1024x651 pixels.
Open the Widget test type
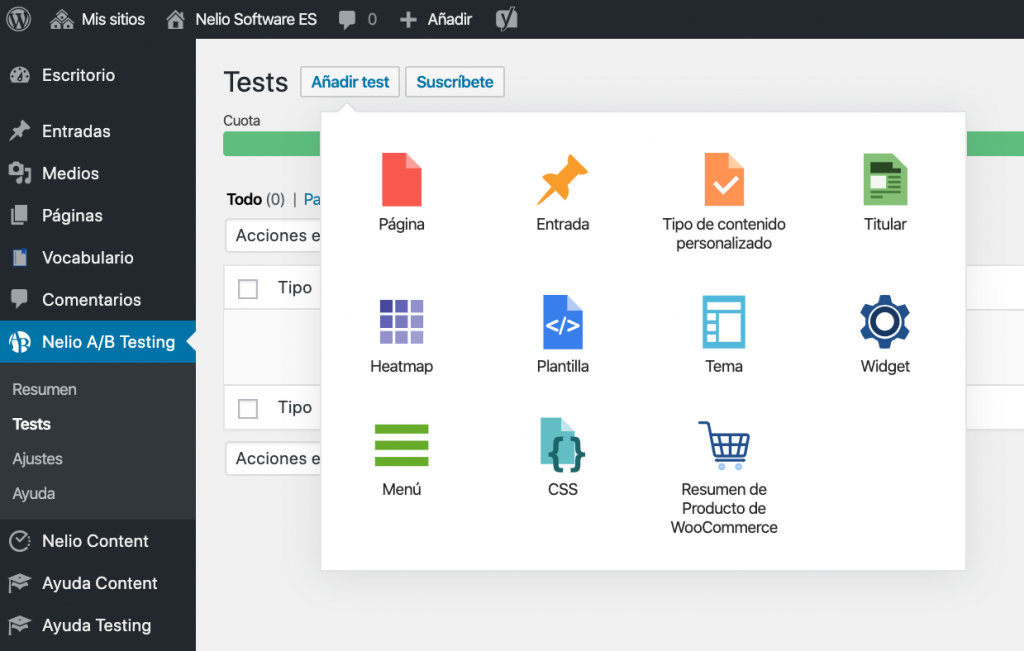pyautogui.click(x=884, y=322)
